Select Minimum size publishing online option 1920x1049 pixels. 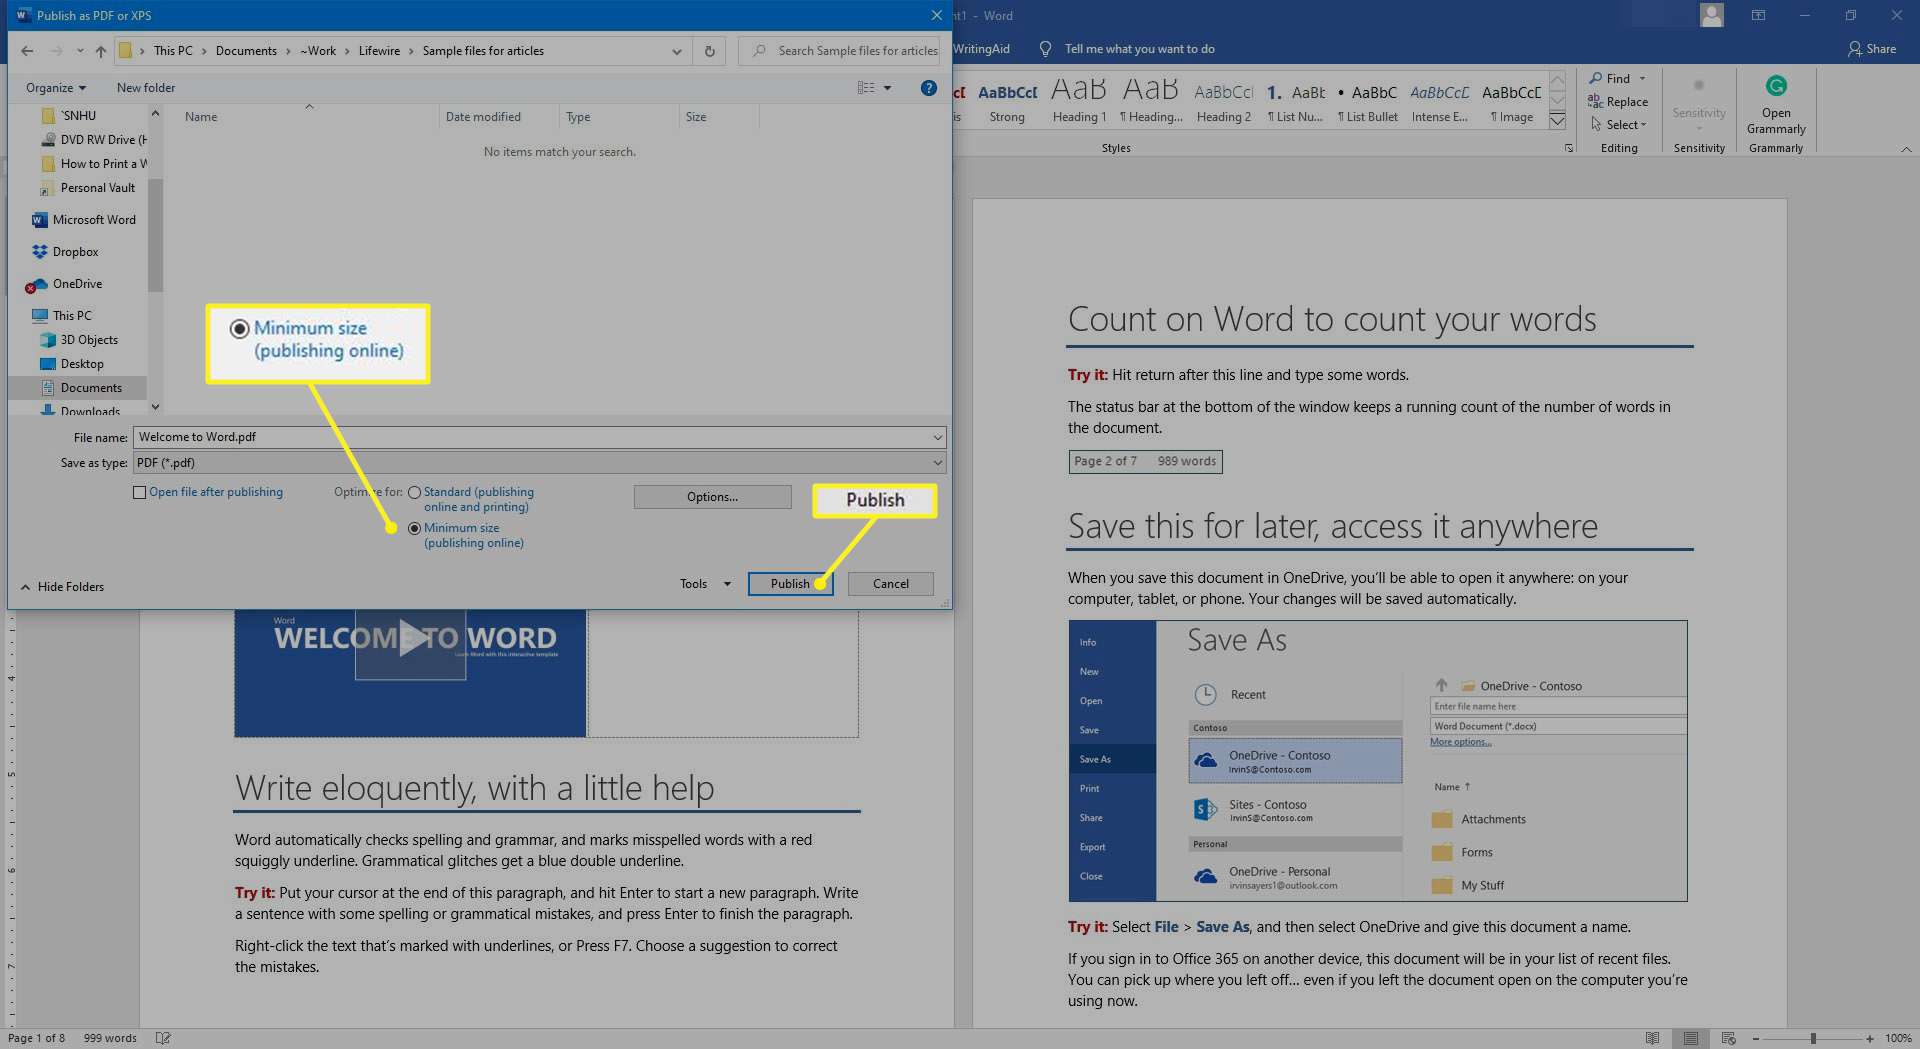tap(414, 529)
